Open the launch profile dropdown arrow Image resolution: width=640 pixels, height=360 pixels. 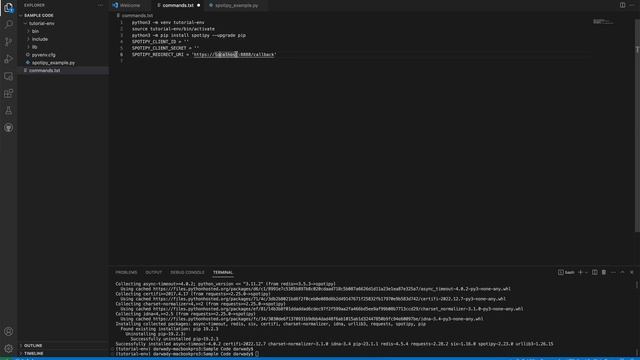pos(587,272)
